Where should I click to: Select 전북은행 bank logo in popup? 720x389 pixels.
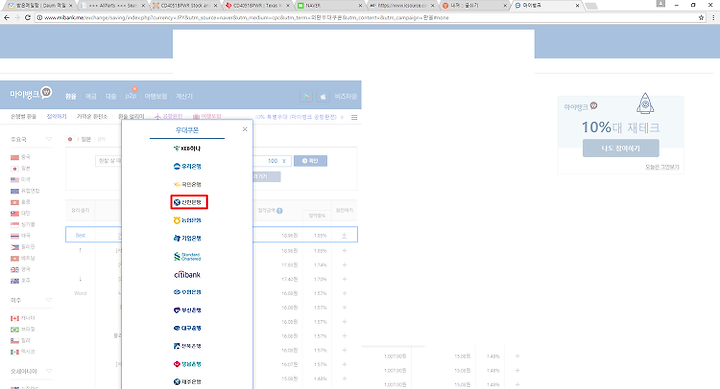(x=187, y=346)
